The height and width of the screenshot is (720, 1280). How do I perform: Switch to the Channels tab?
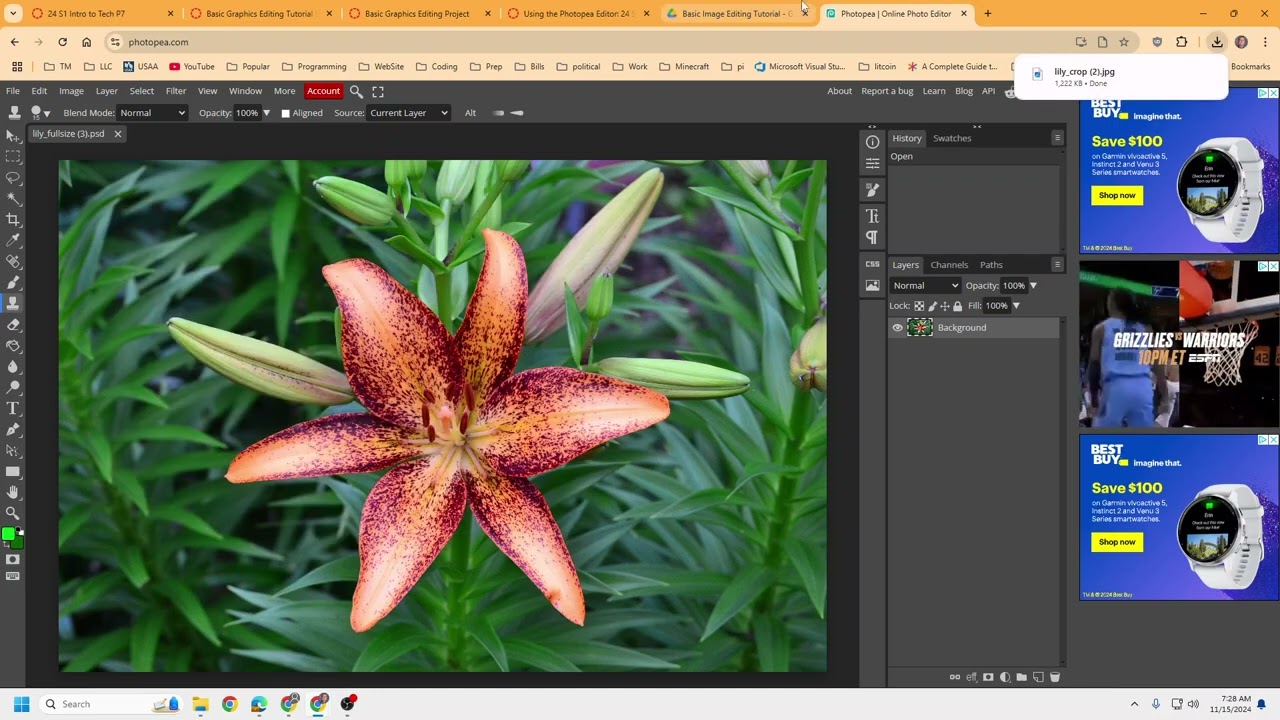tap(948, 265)
